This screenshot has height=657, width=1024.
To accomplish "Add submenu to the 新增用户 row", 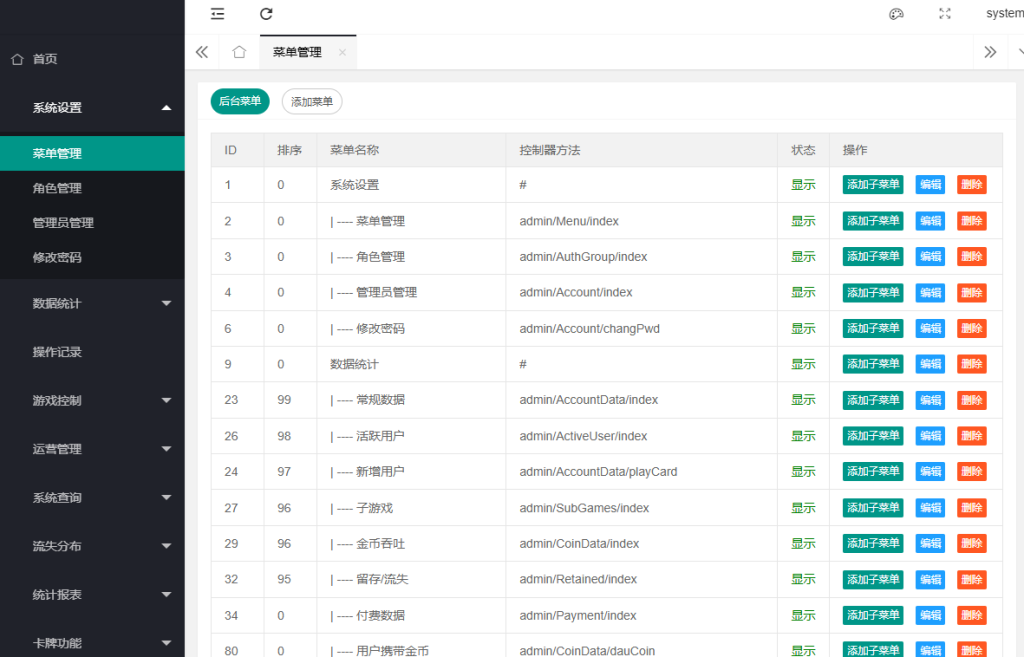I will (872, 472).
